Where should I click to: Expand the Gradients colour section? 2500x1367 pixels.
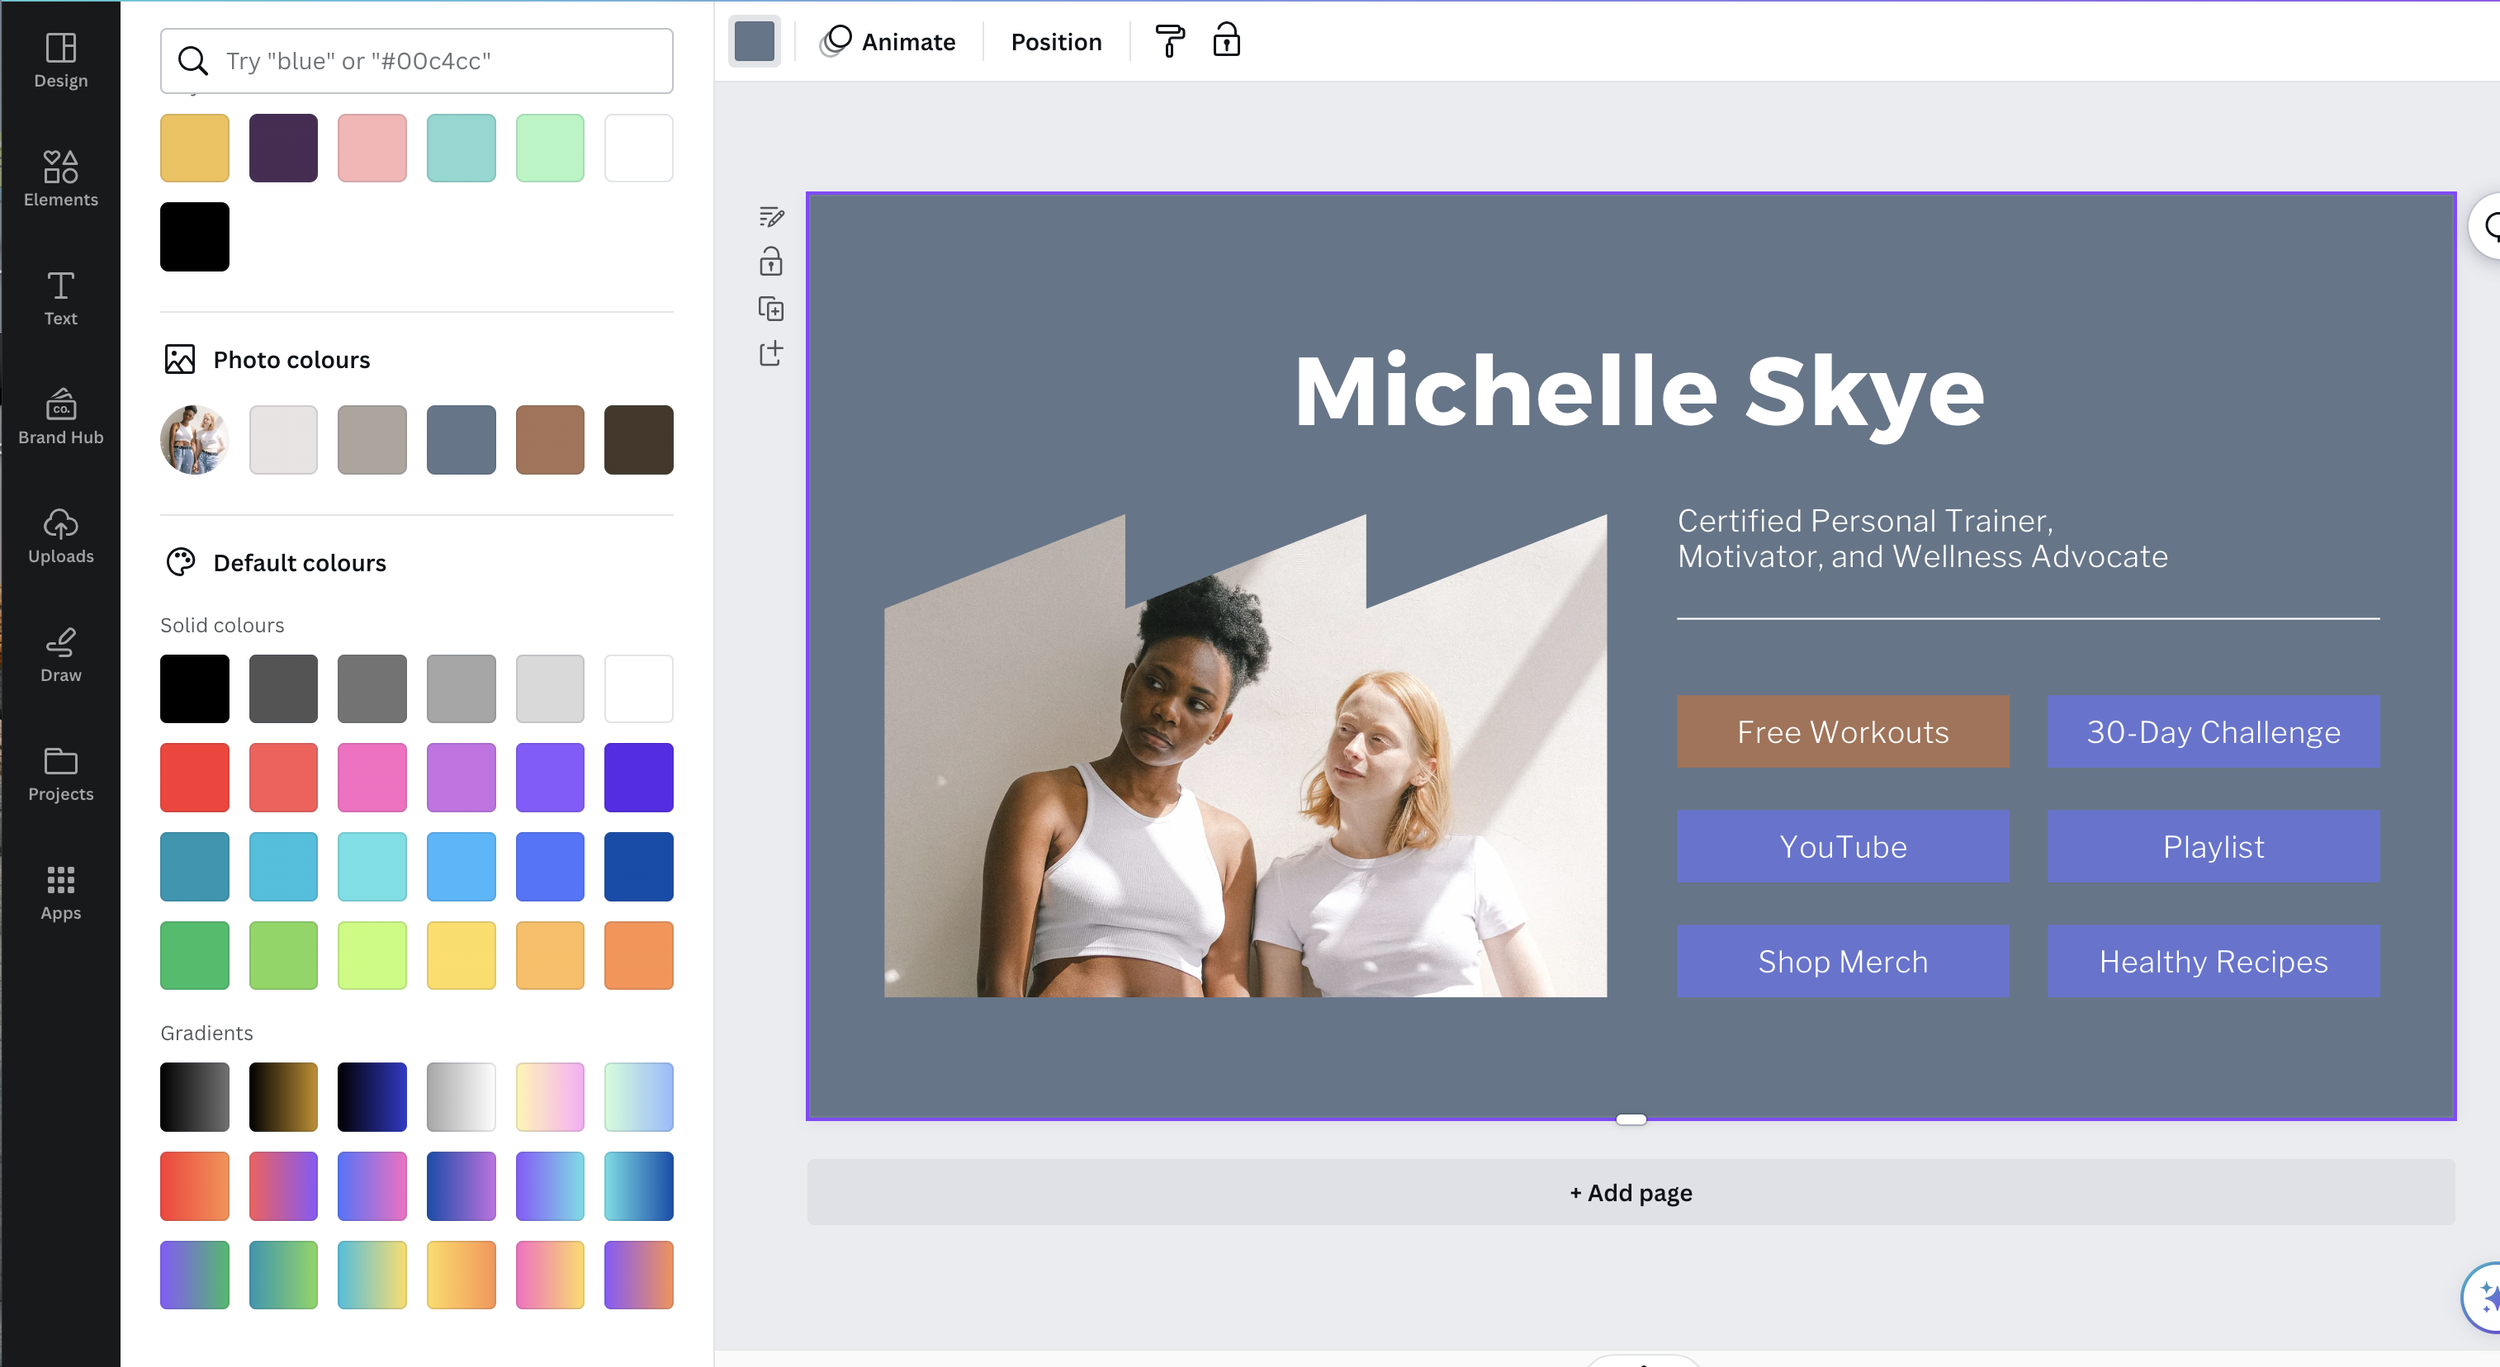pos(207,1032)
